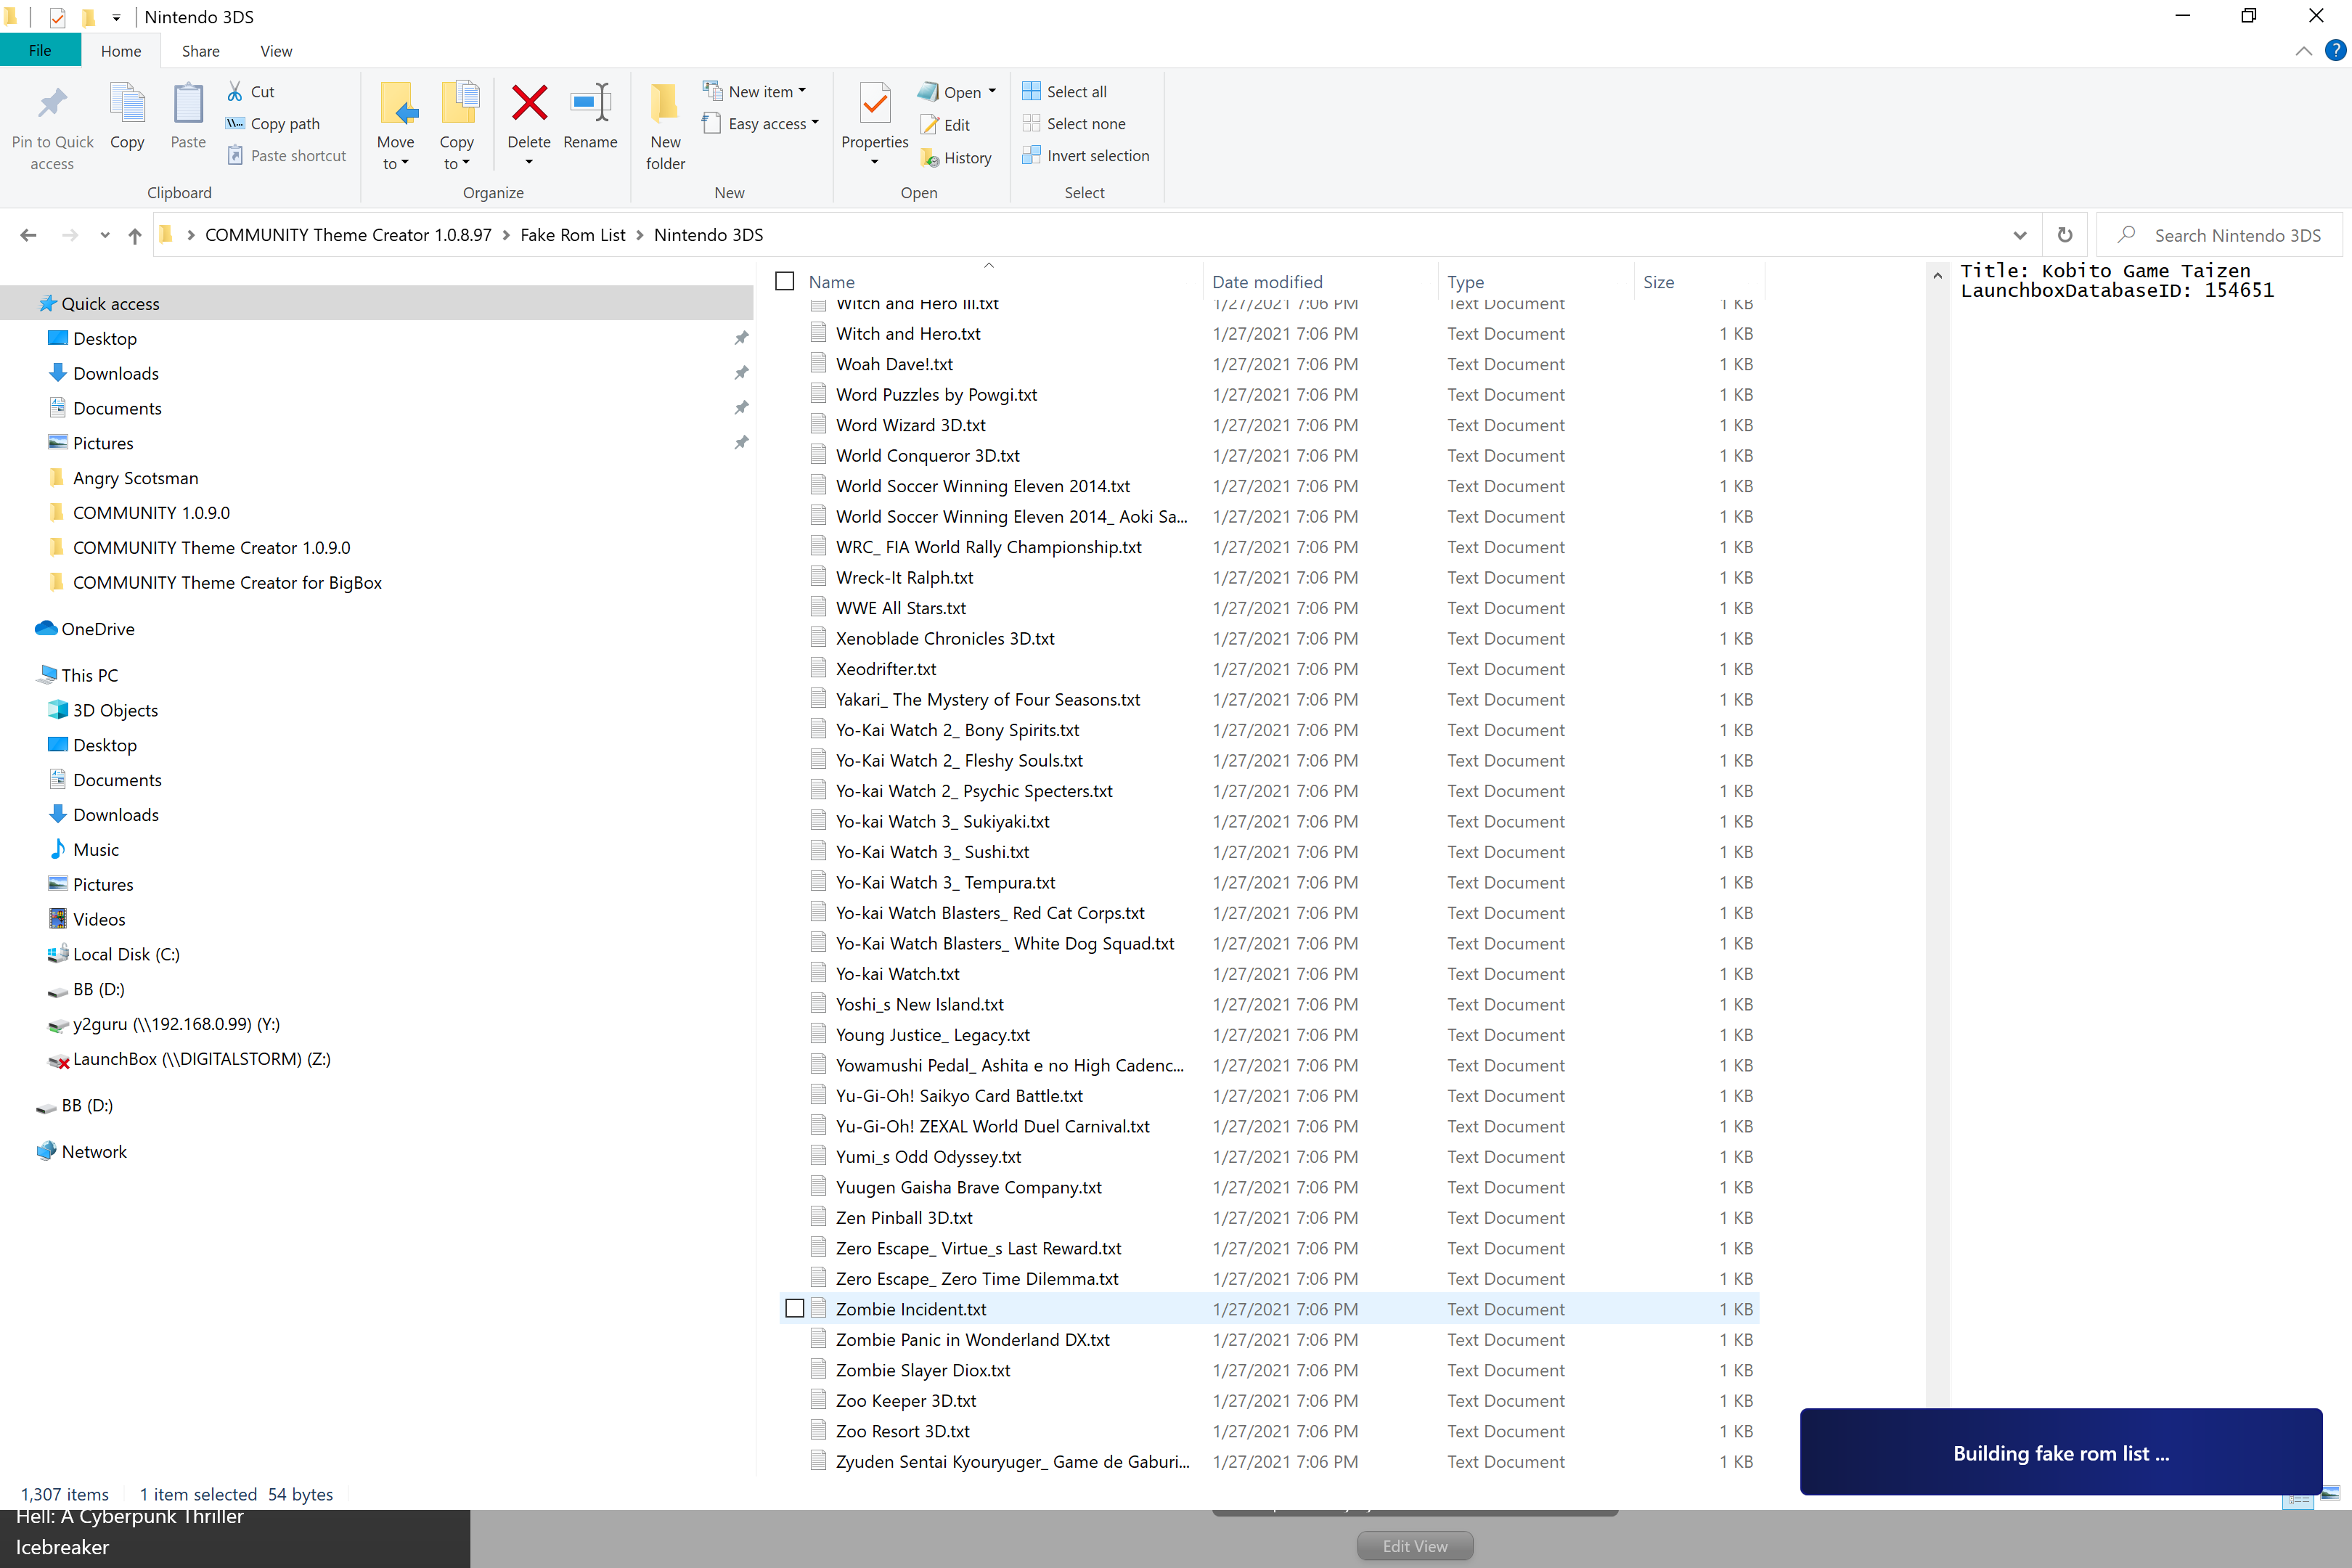Click Fake Rom List breadcrumb
This screenshot has width=2352, height=1568.
pos(572,235)
